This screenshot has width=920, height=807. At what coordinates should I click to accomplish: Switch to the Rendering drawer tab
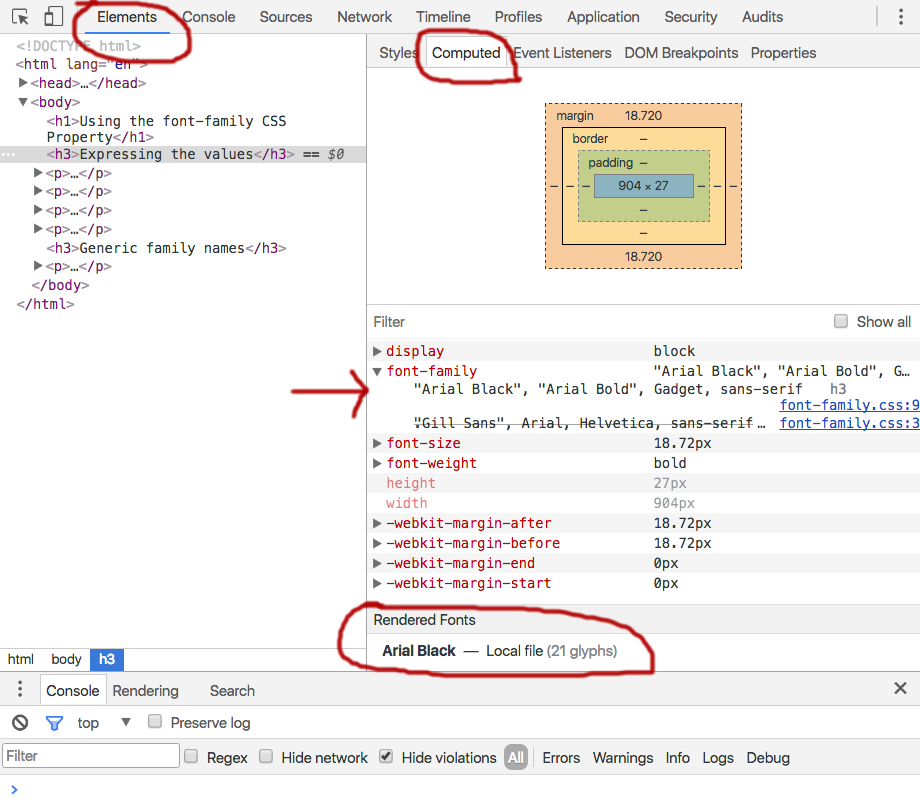[146, 691]
